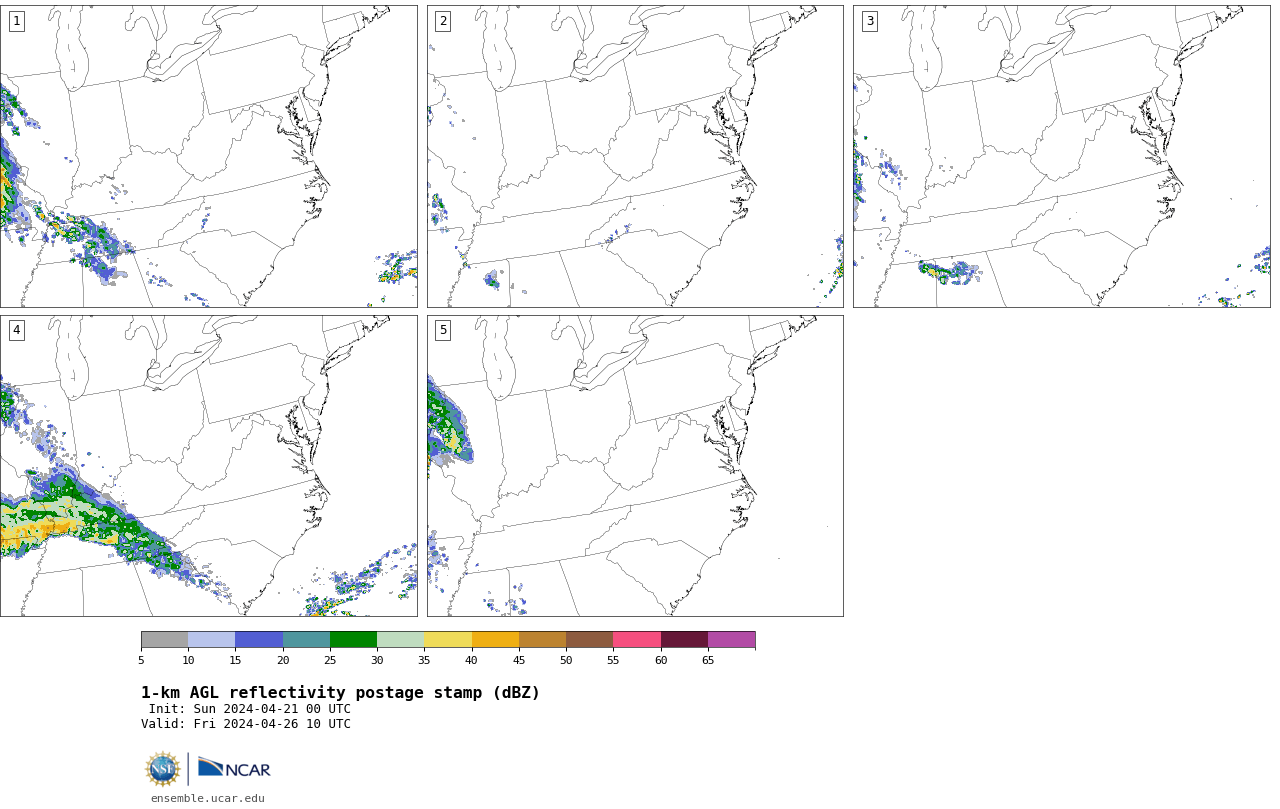Click the colorbar tick label 20
The width and height of the screenshot is (1280, 809).
click(283, 660)
